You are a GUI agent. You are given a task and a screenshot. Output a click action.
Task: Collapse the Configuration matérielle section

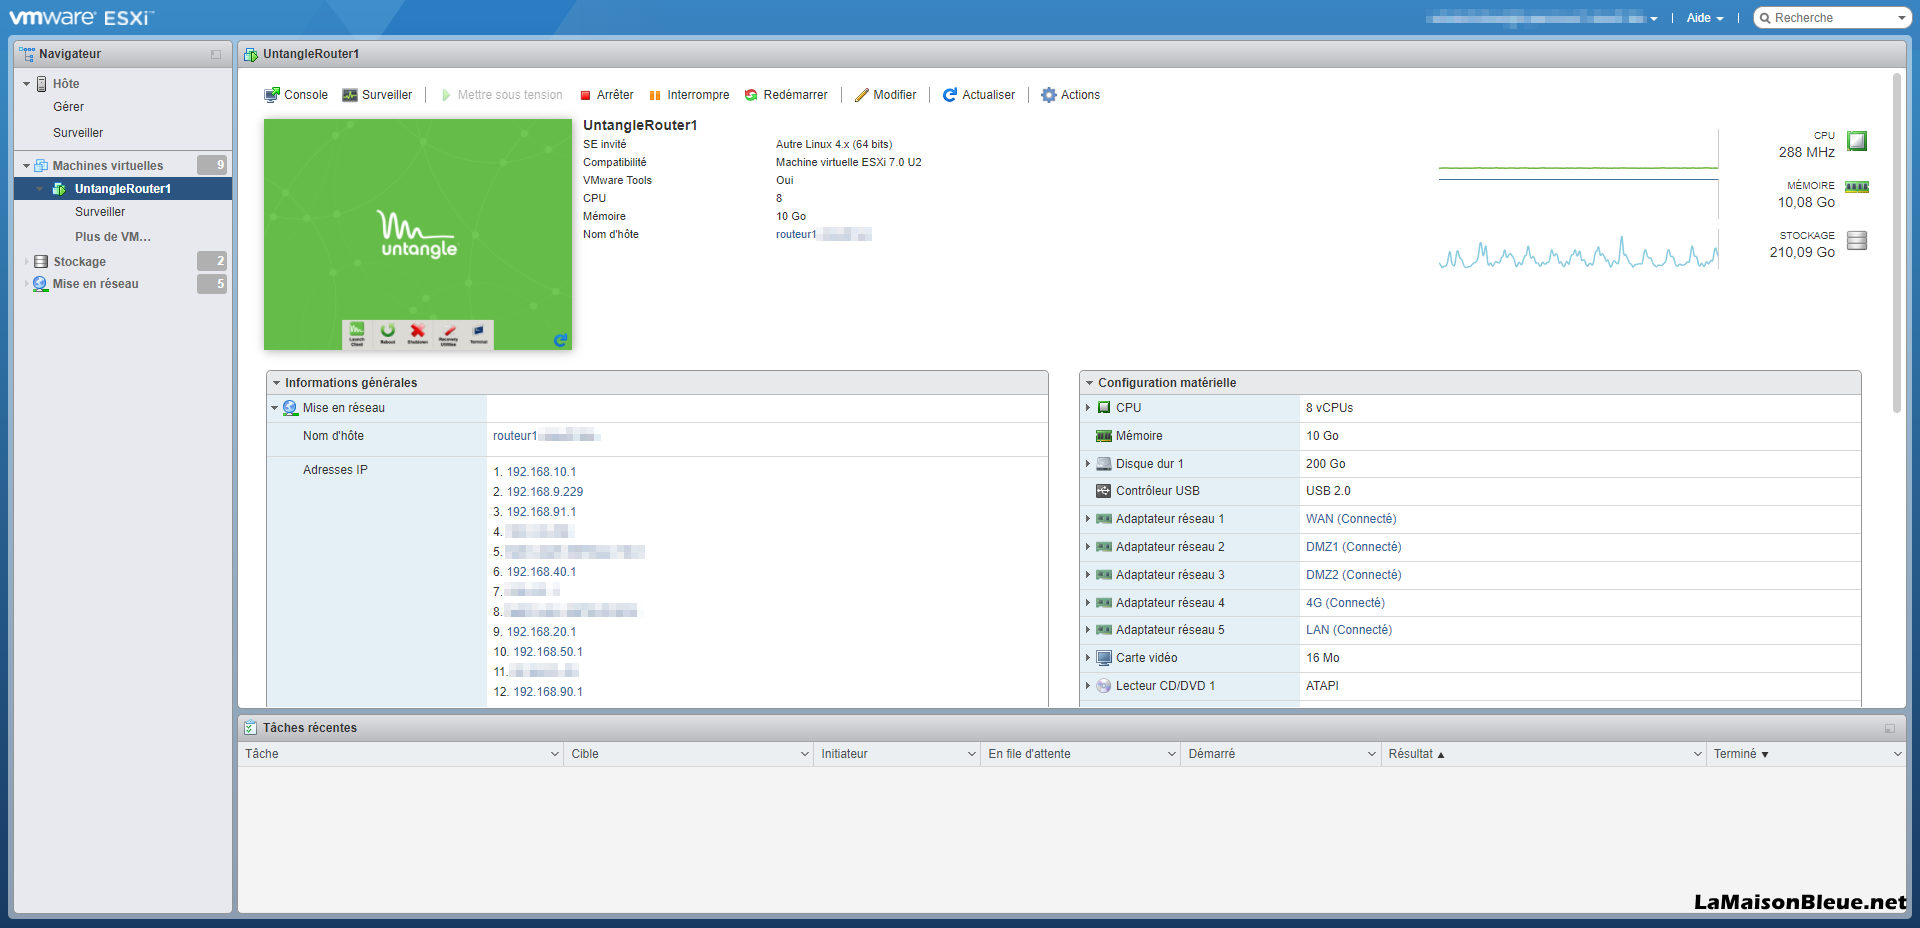pyautogui.click(x=1089, y=383)
